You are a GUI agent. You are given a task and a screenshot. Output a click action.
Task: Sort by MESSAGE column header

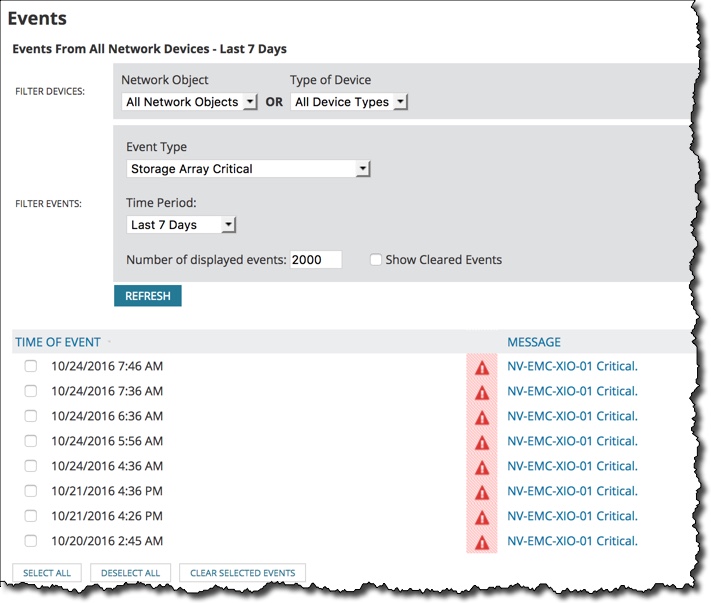534,342
